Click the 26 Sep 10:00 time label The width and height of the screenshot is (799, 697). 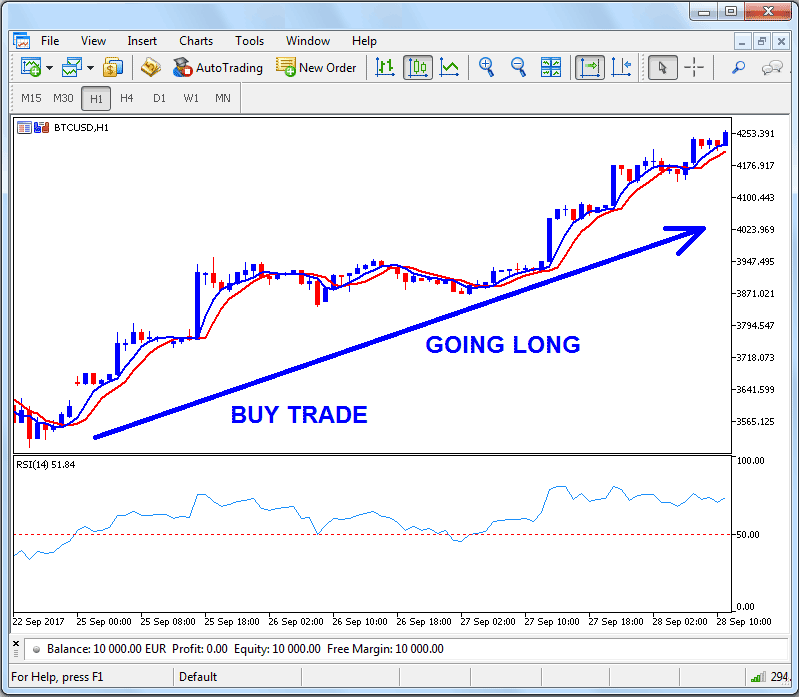coord(360,622)
